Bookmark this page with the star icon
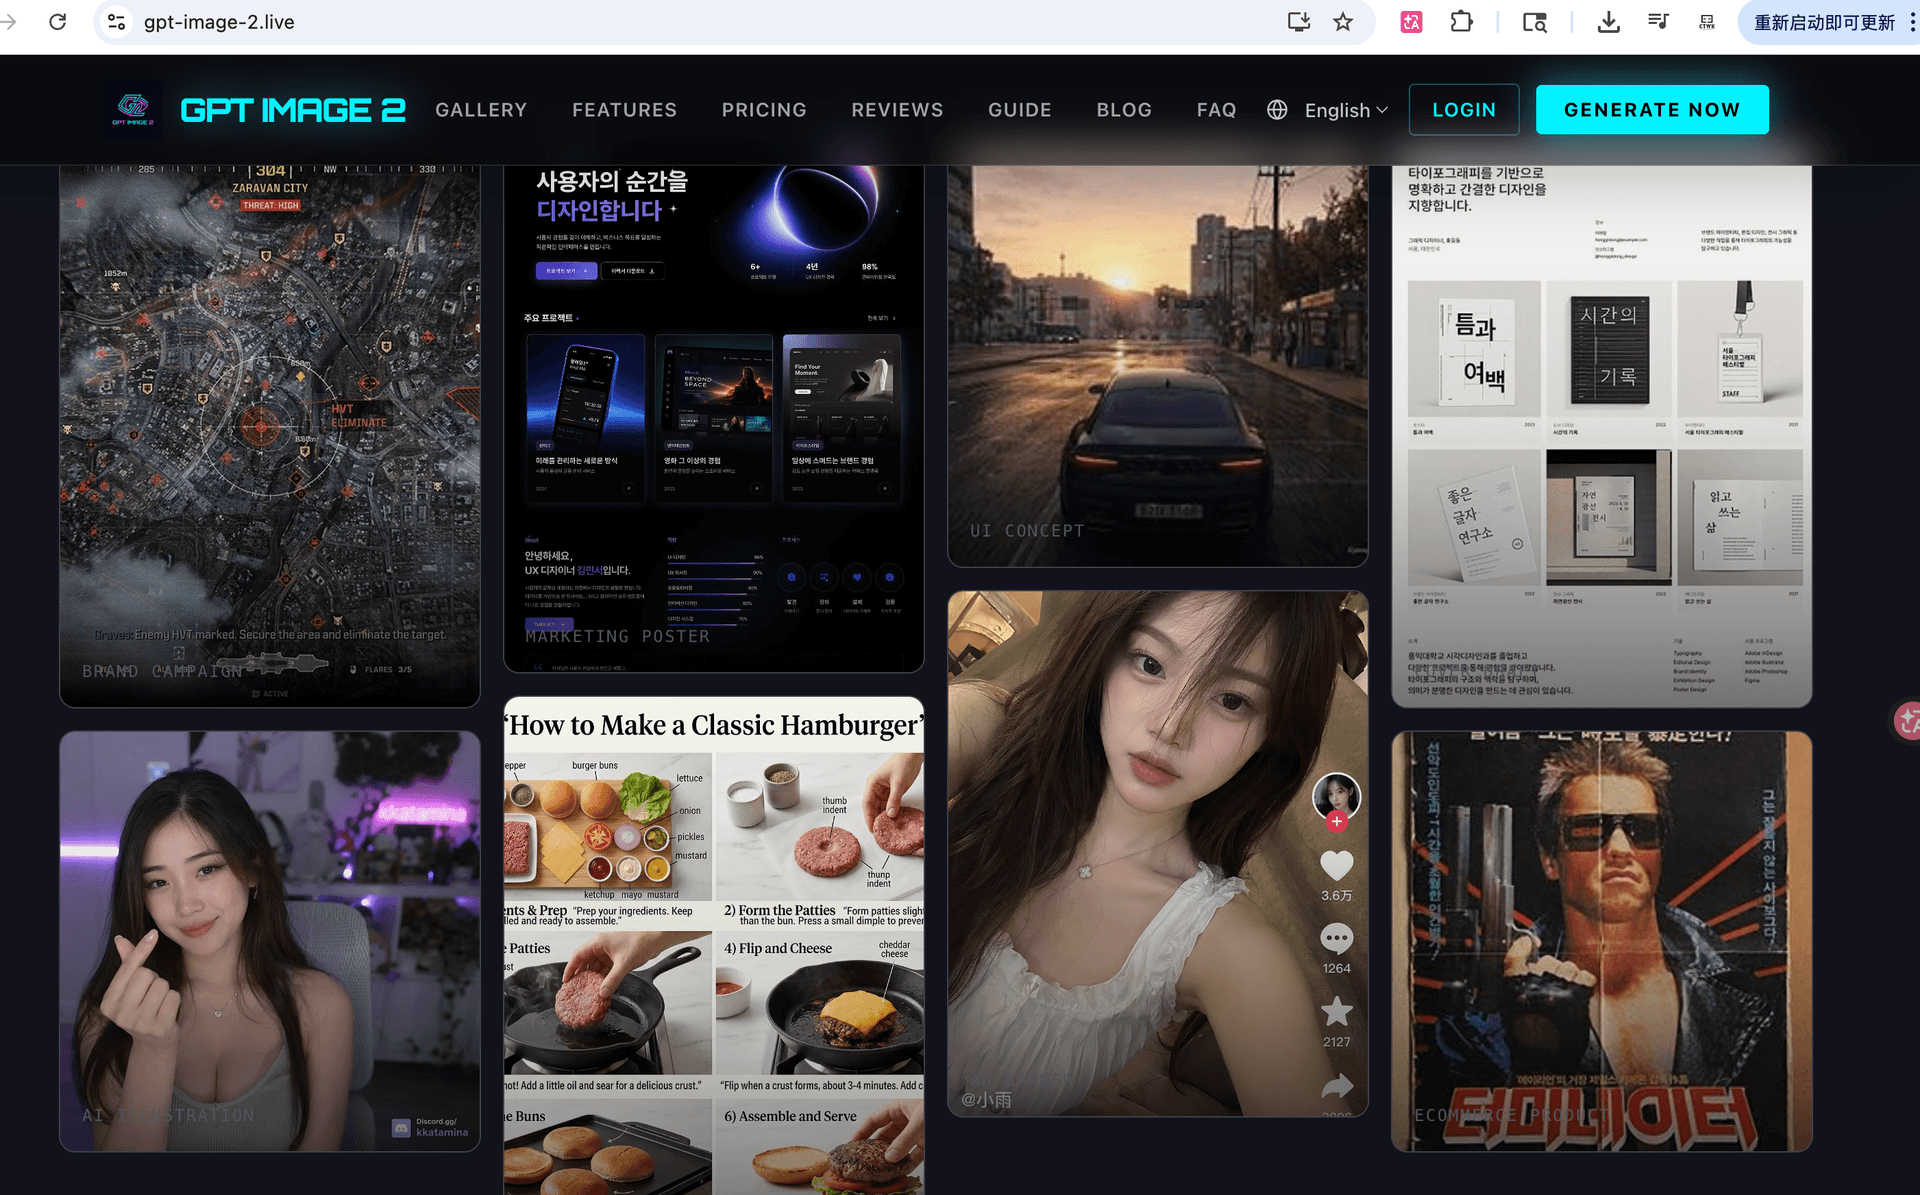Viewport: 1920px width, 1195px height. click(x=1343, y=22)
